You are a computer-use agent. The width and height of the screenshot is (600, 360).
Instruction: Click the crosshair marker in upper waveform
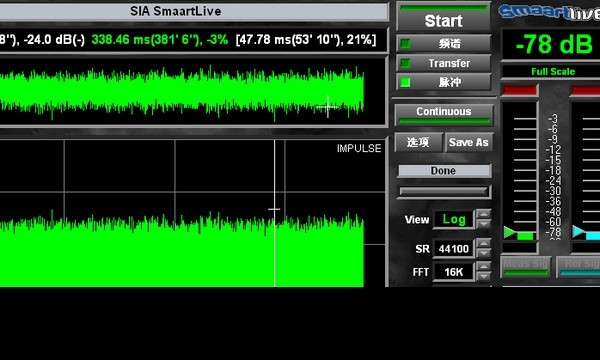click(x=328, y=107)
